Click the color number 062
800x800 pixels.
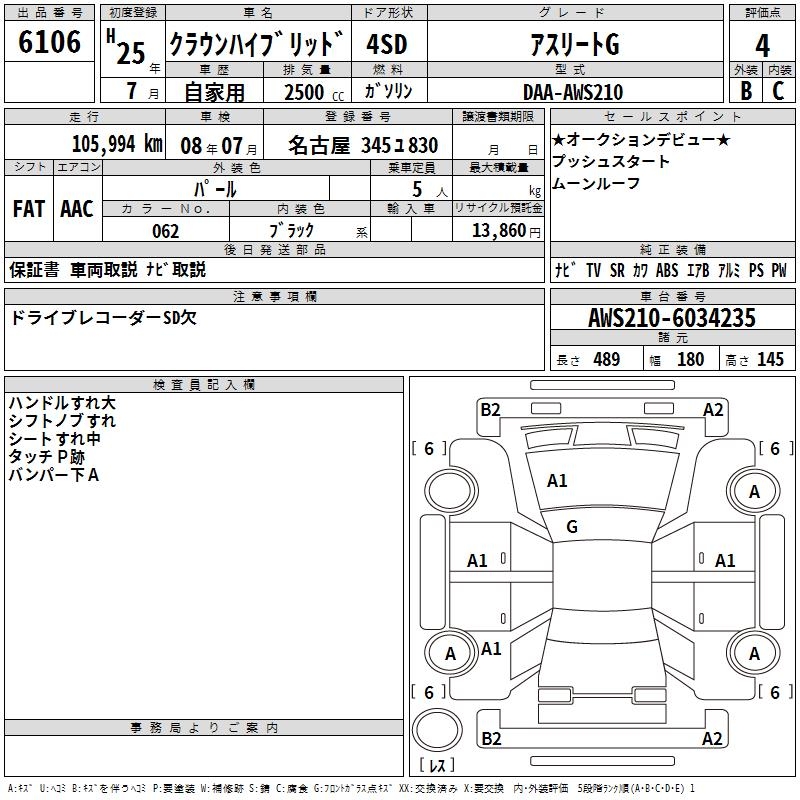166,231
